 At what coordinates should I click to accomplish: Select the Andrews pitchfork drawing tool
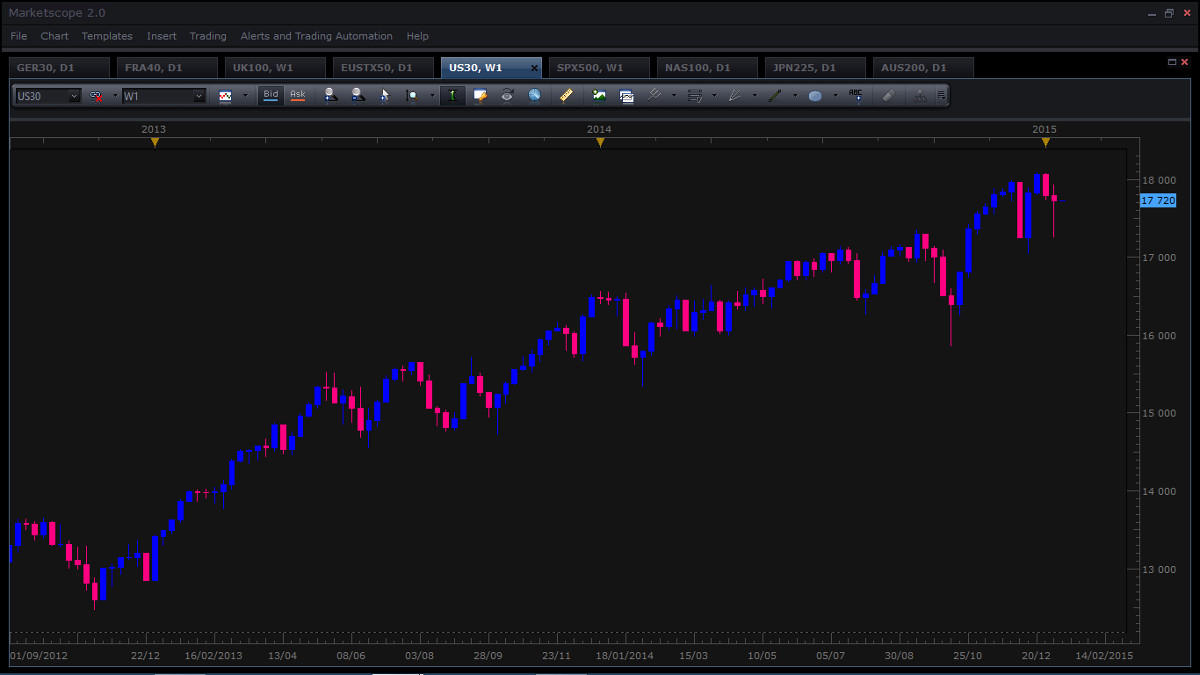point(655,95)
